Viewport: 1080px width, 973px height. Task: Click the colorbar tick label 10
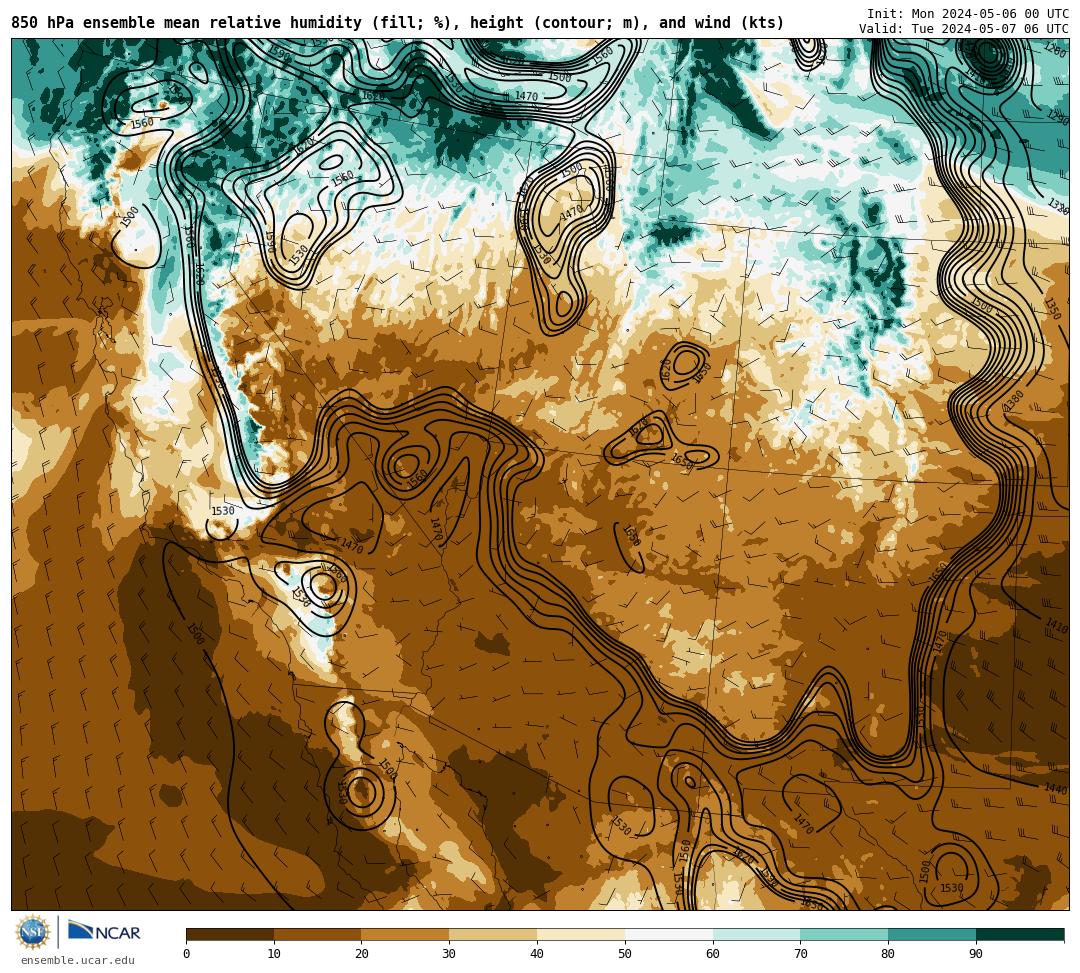click(x=274, y=954)
